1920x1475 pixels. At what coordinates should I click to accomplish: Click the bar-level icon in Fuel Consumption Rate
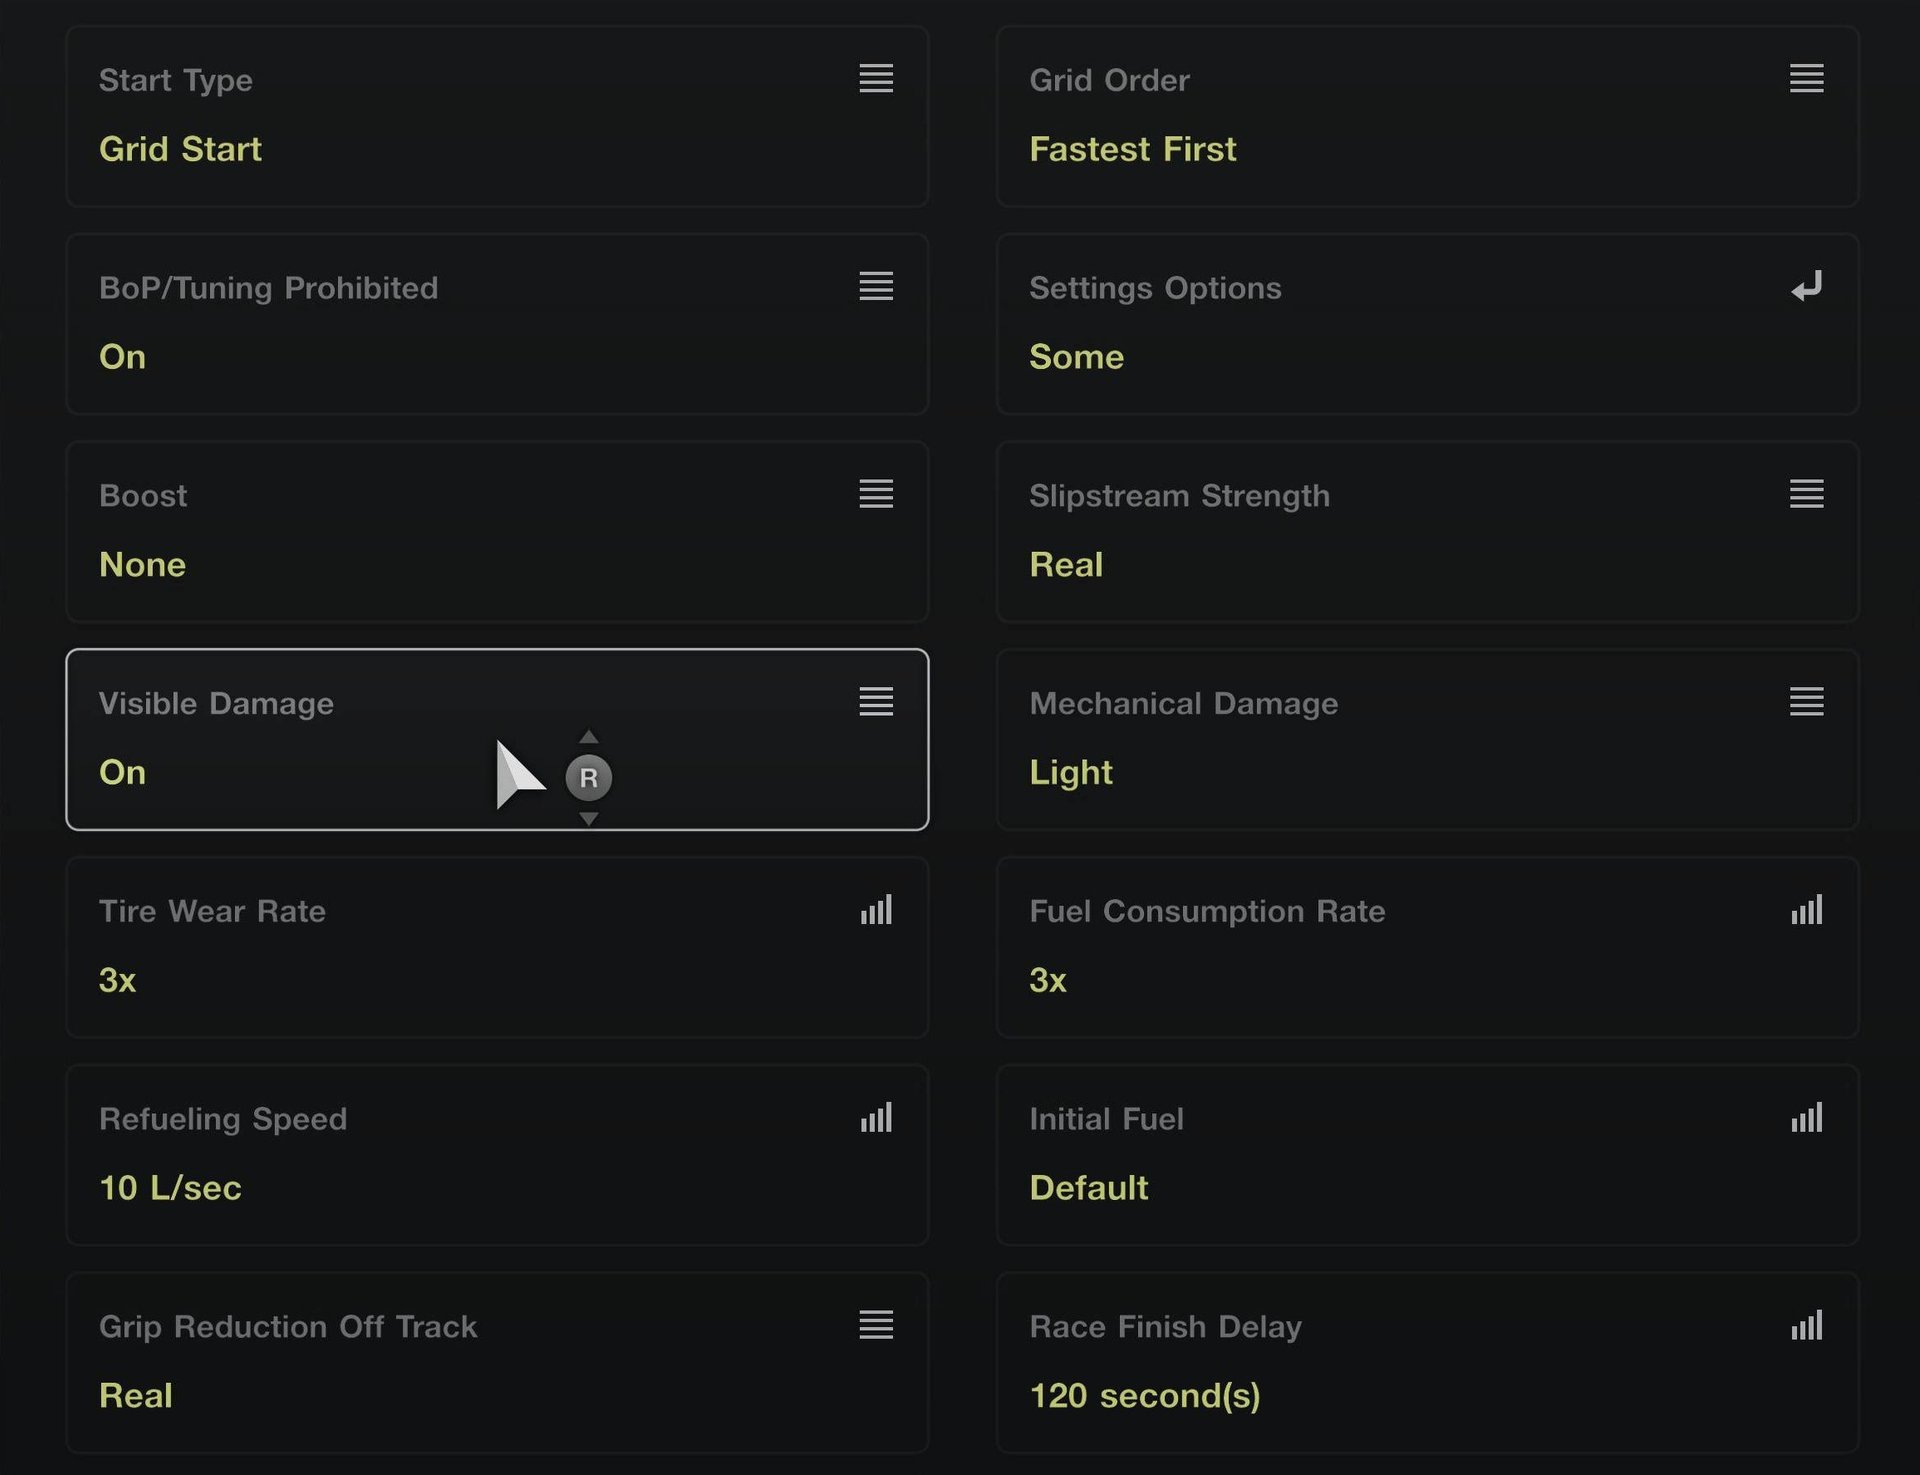click(1806, 910)
